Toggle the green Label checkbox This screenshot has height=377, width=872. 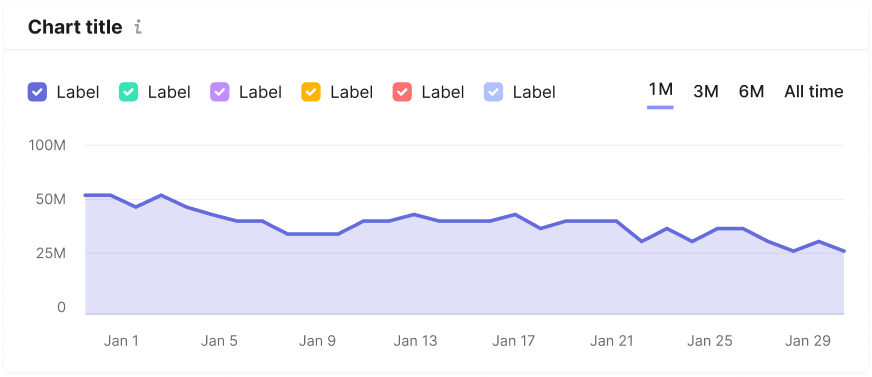(128, 92)
